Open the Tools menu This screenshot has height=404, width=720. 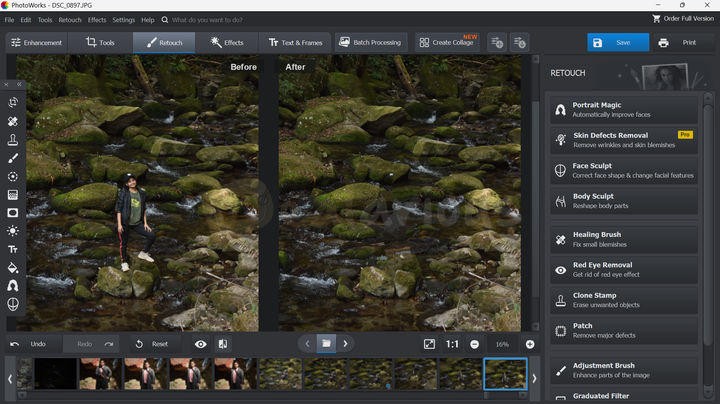tap(45, 20)
